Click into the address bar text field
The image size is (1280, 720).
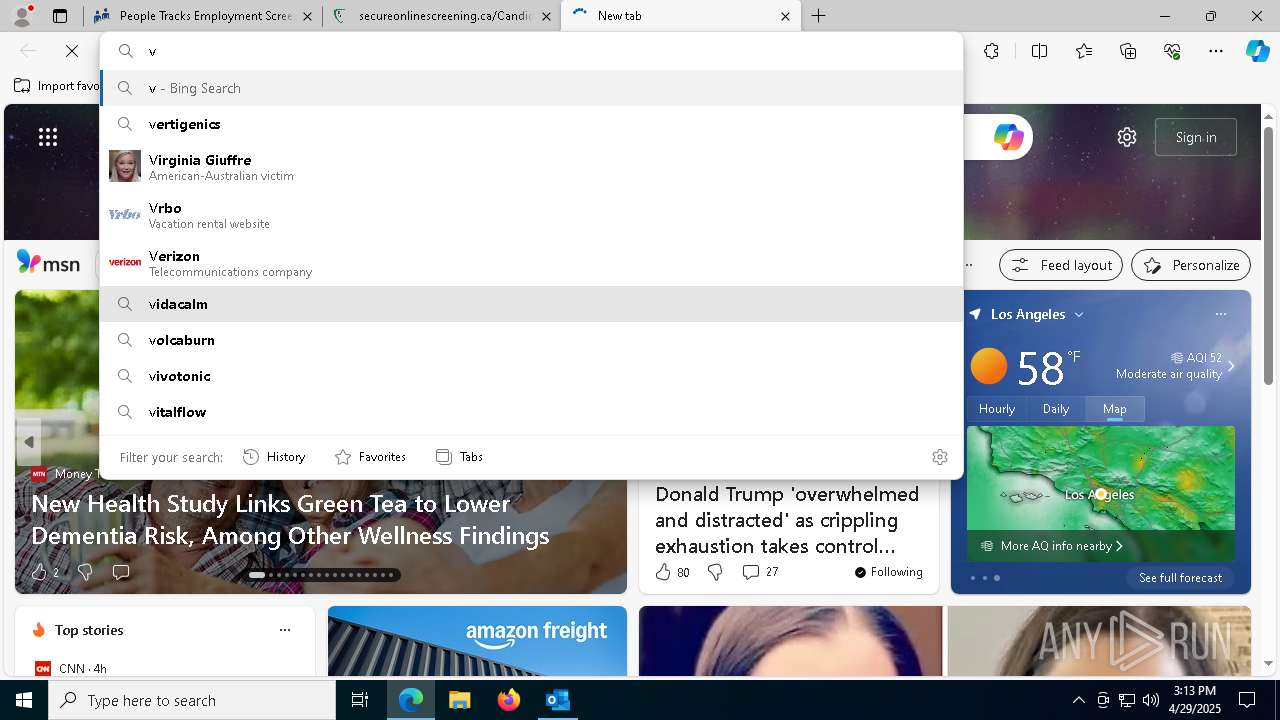coord(550,51)
